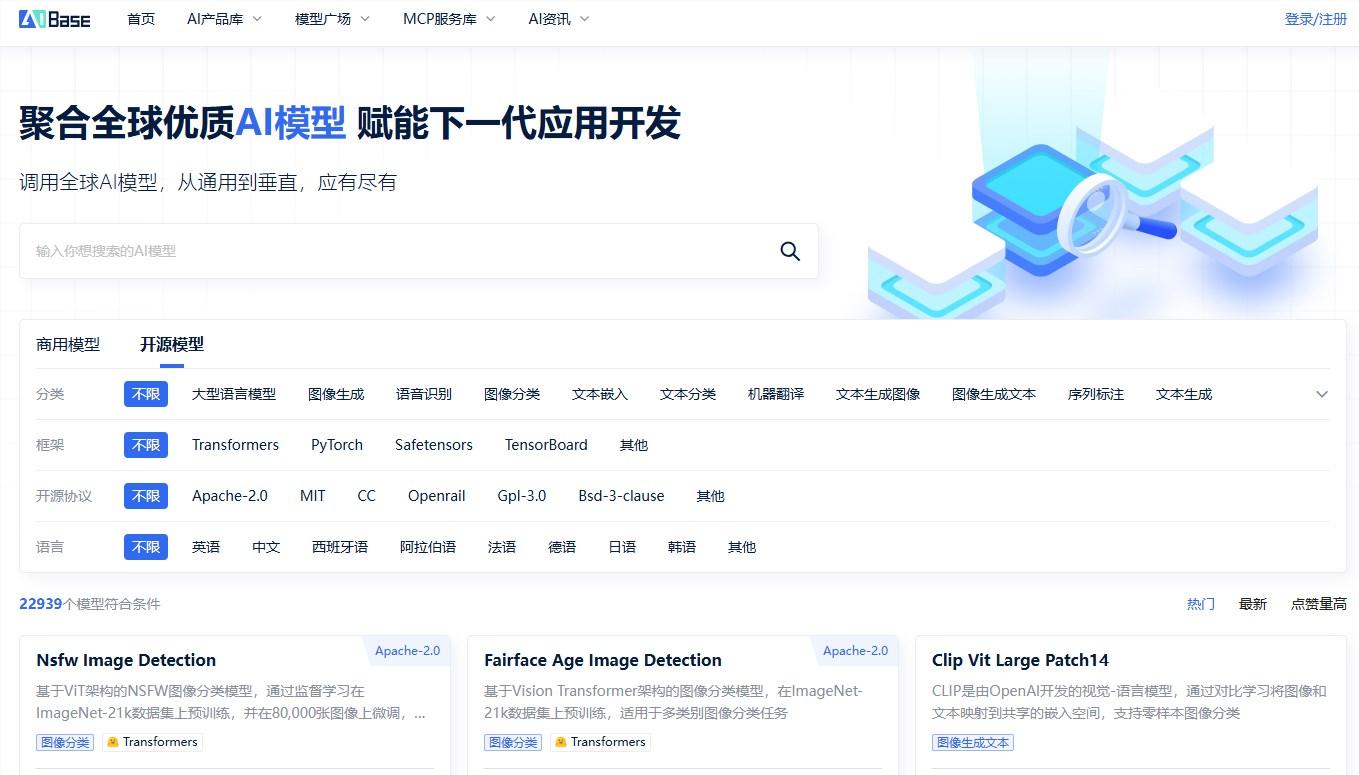Sort models by 最新
The width and height of the screenshot is (1359, 775).
[x=1253, y=604]
